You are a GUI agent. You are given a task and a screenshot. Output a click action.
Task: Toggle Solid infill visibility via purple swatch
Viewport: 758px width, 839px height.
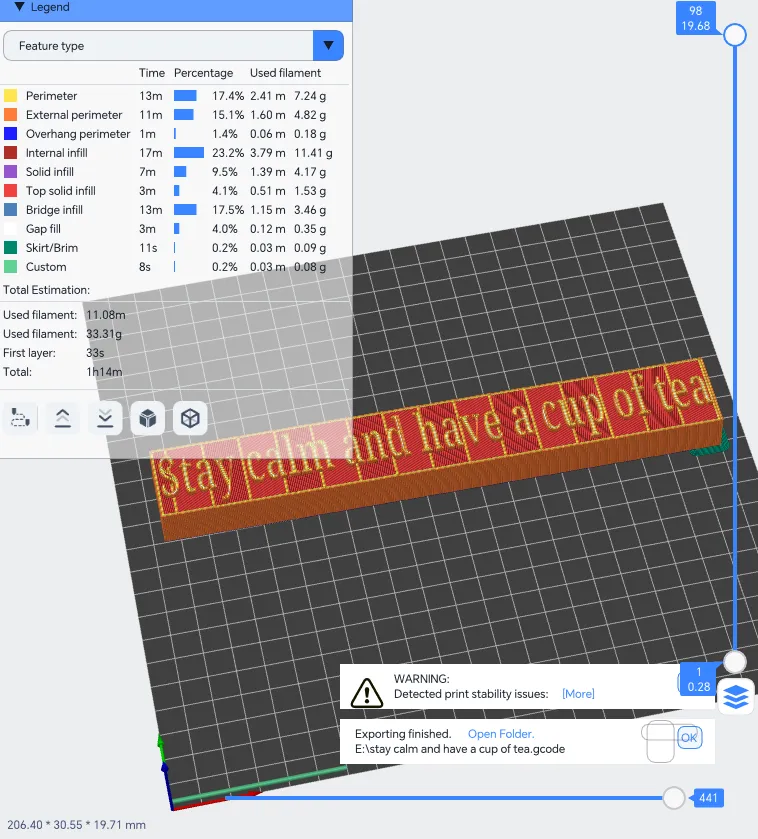(x=10, y=172)
